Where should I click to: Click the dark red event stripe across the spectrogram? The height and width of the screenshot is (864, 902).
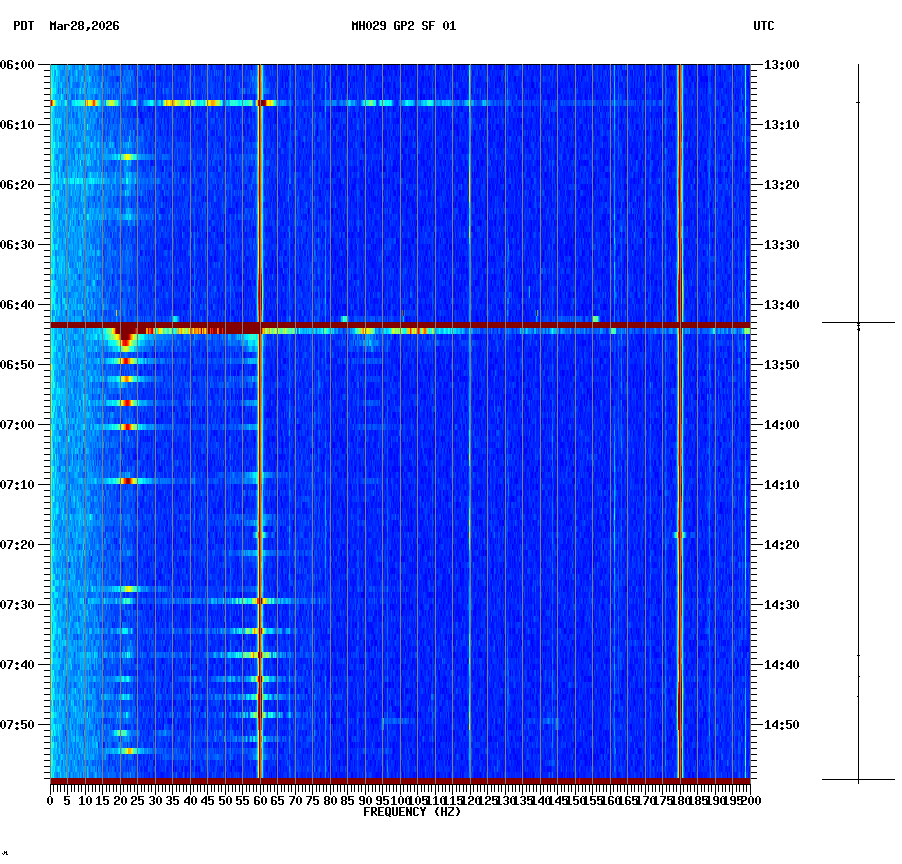[400, 324]
